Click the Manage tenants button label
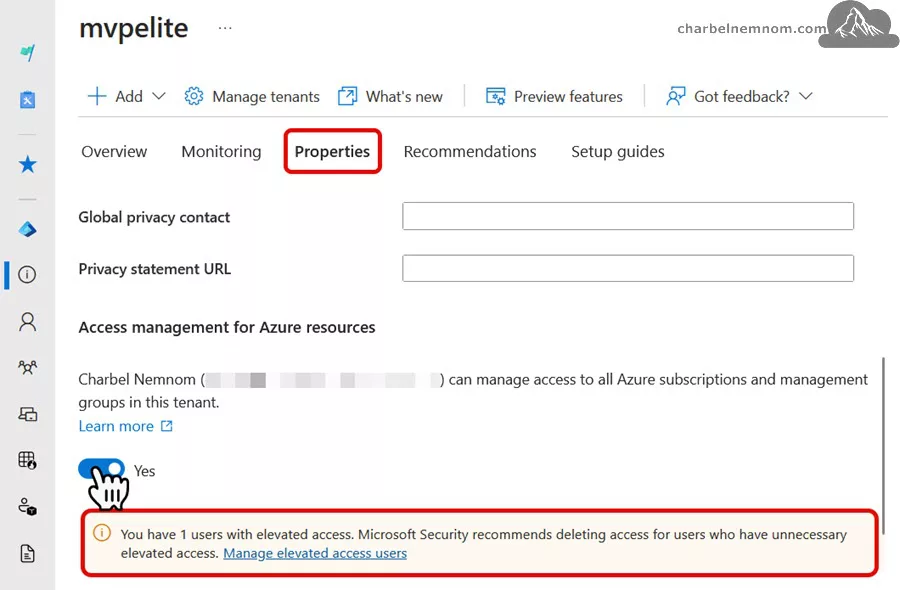This screenshot has width=900, height=590. (x=266, y=96)
